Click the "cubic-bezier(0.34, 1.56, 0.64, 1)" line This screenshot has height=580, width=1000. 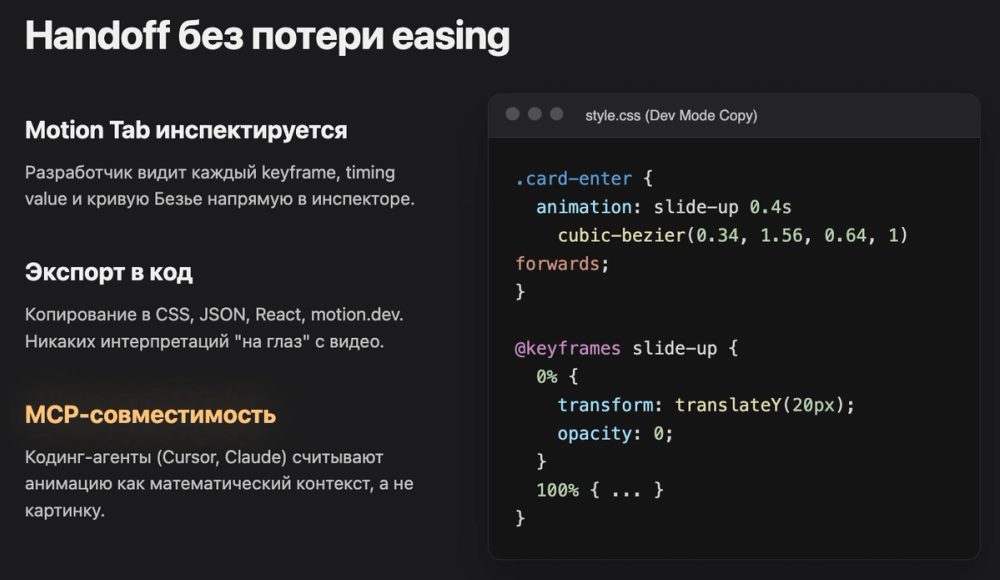coord(732,235)
